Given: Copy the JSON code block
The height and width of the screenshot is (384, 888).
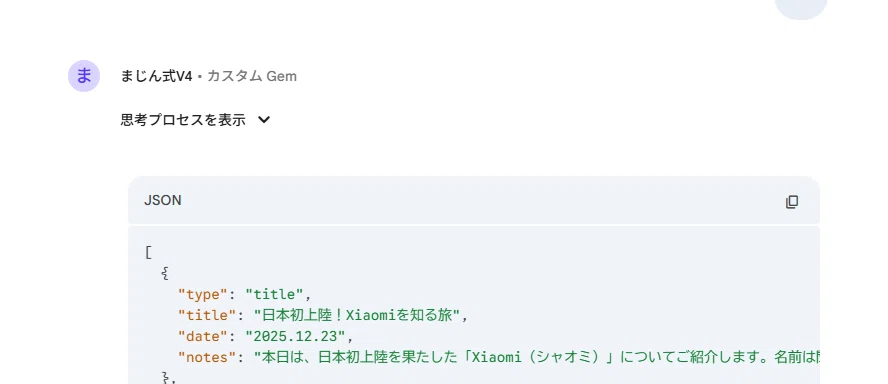Looking at the screenshot, I should coord(792,202).
